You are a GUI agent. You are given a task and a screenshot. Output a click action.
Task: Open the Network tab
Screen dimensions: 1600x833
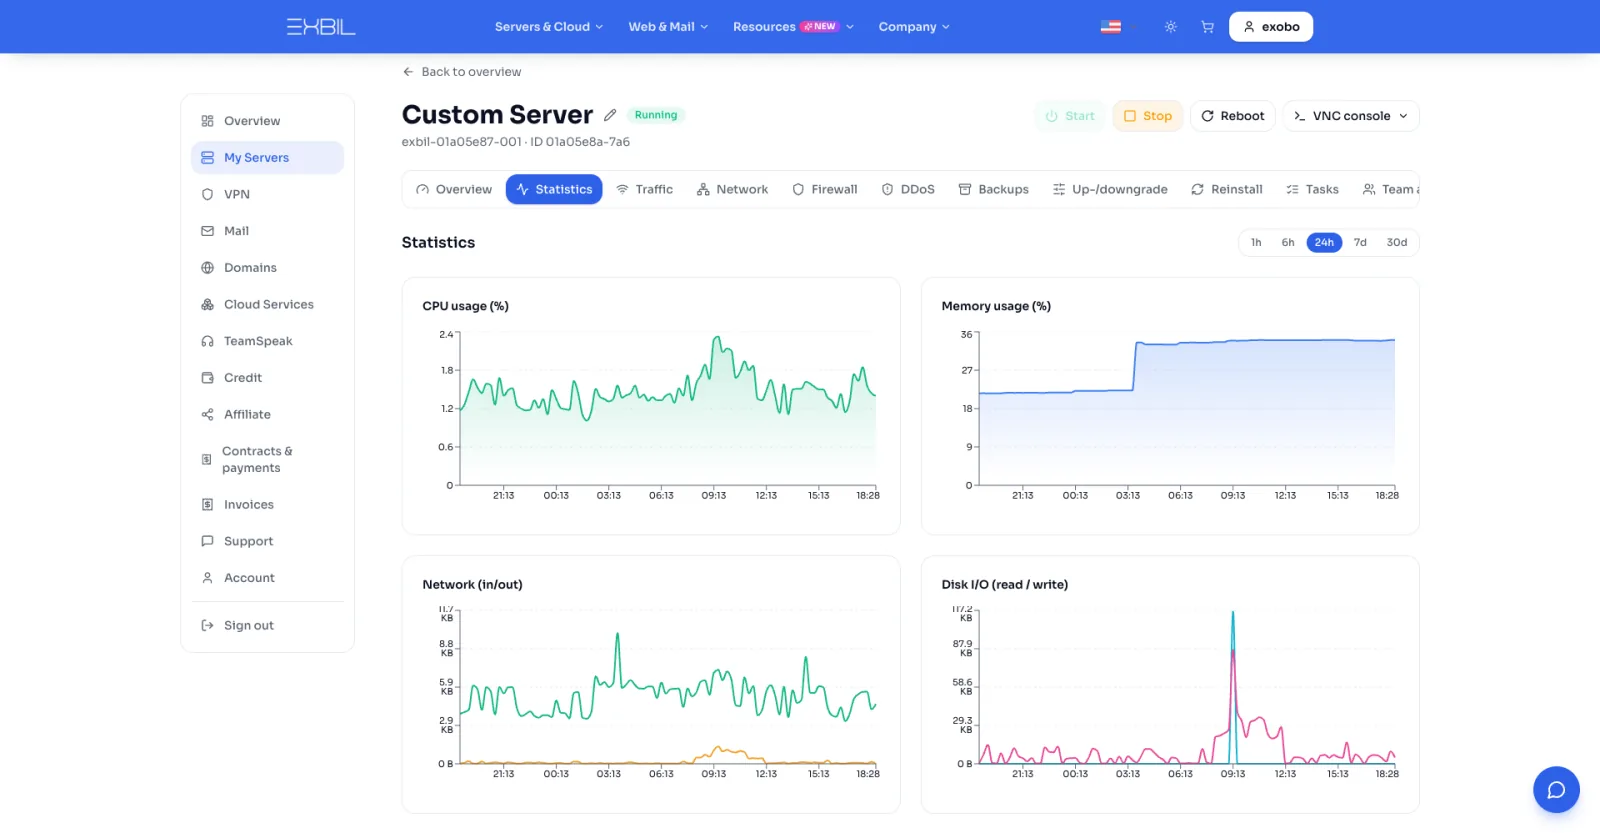point(733,189)
